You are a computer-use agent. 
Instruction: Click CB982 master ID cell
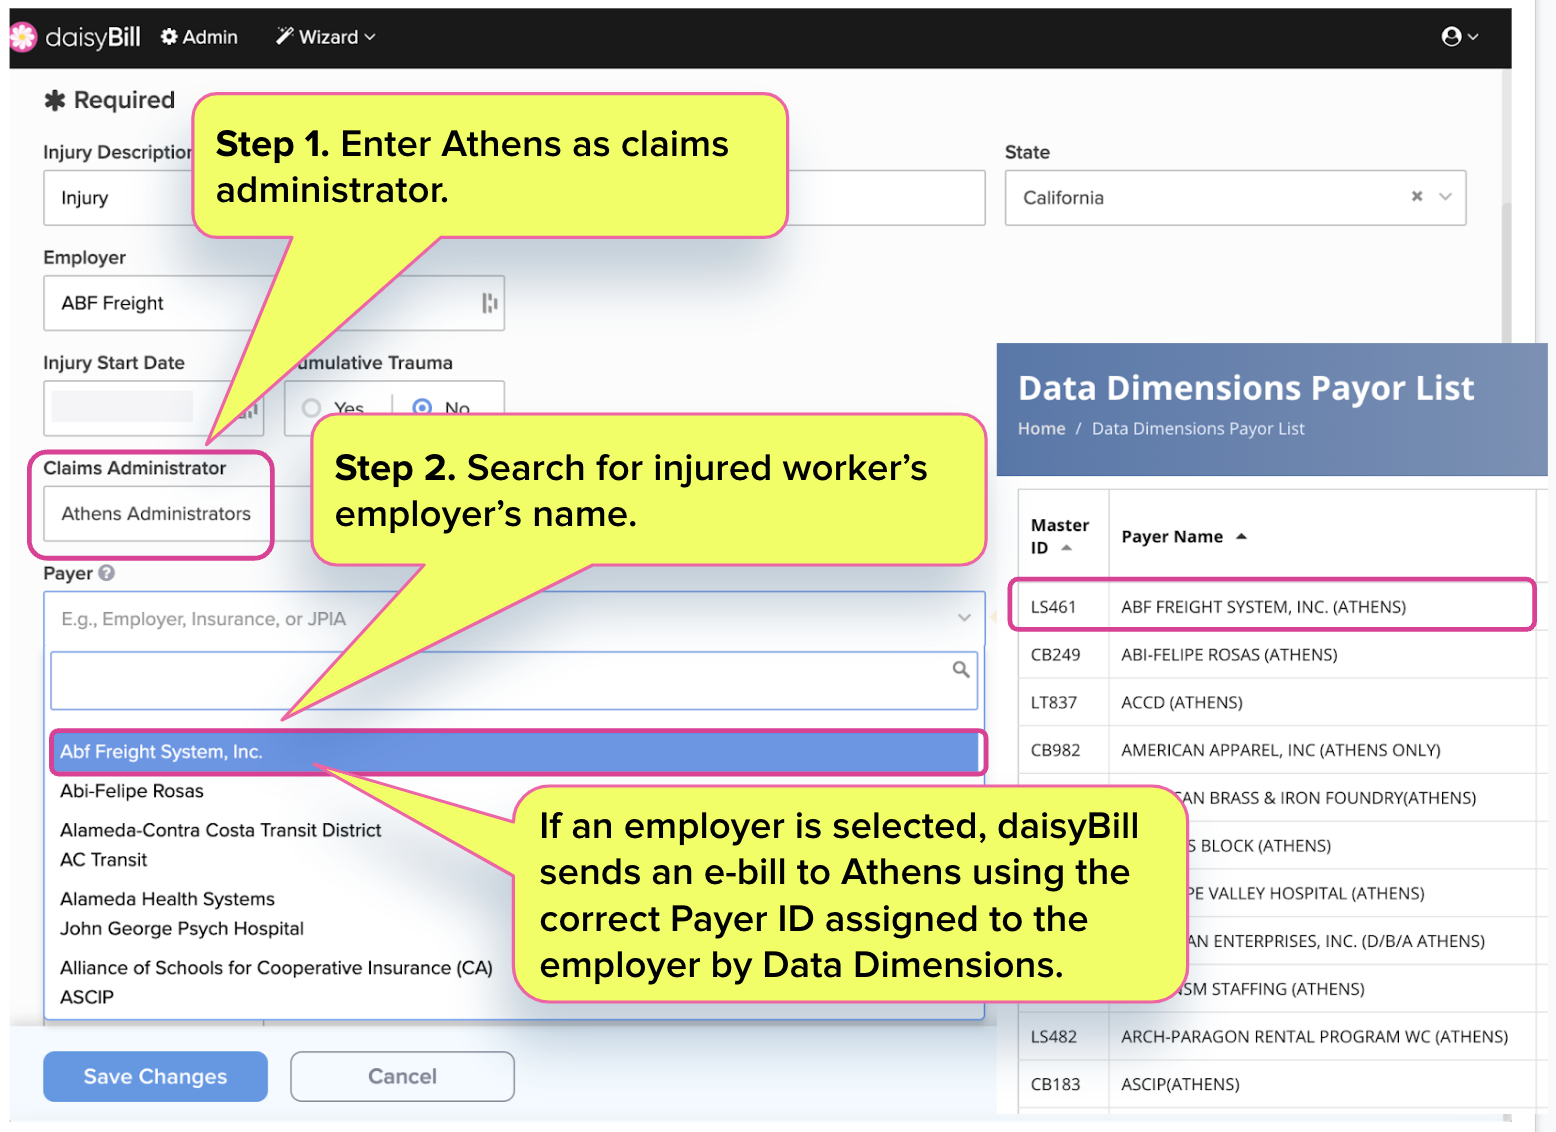(x=1056, y=750)
